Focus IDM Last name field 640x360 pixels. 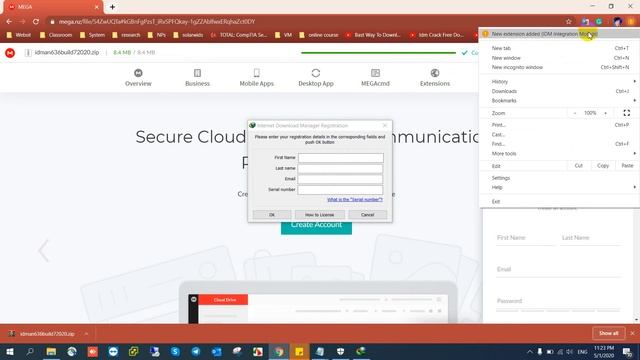(341, 168)
